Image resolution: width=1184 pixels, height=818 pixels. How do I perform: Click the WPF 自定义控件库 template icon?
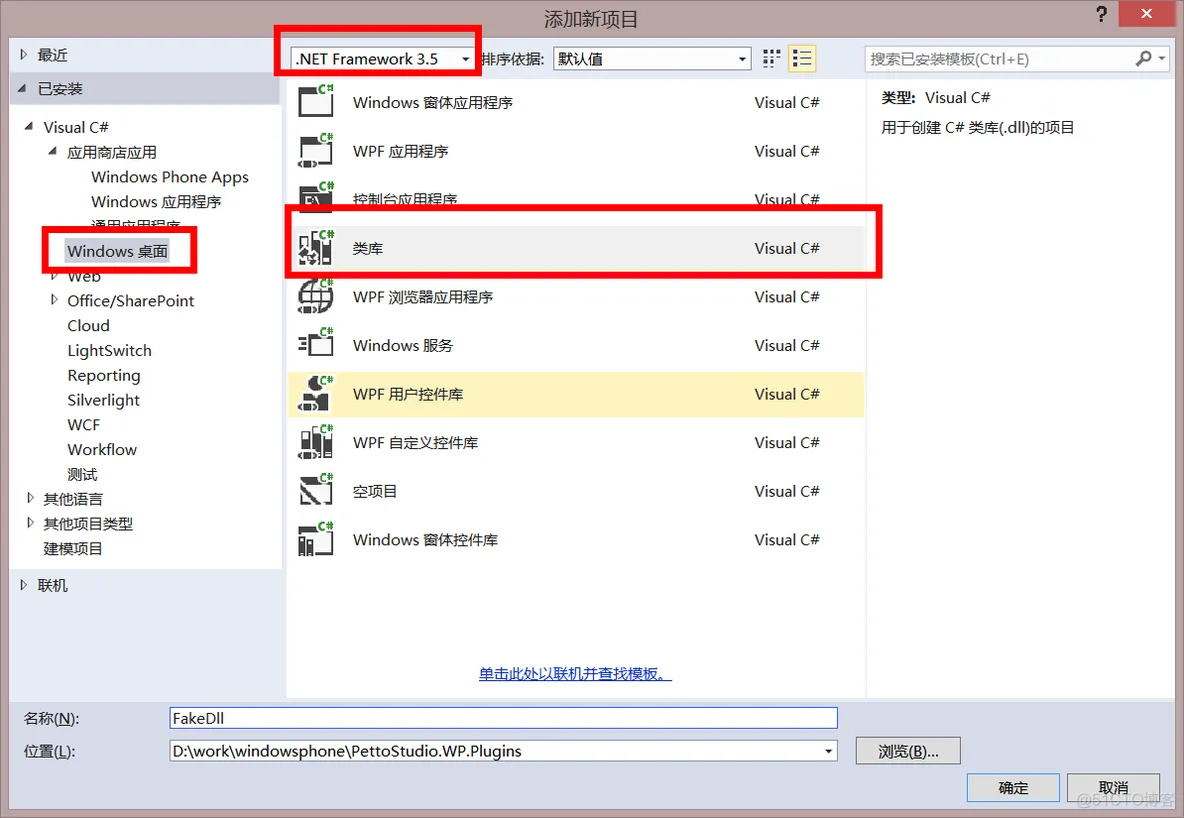coord(316,442)
